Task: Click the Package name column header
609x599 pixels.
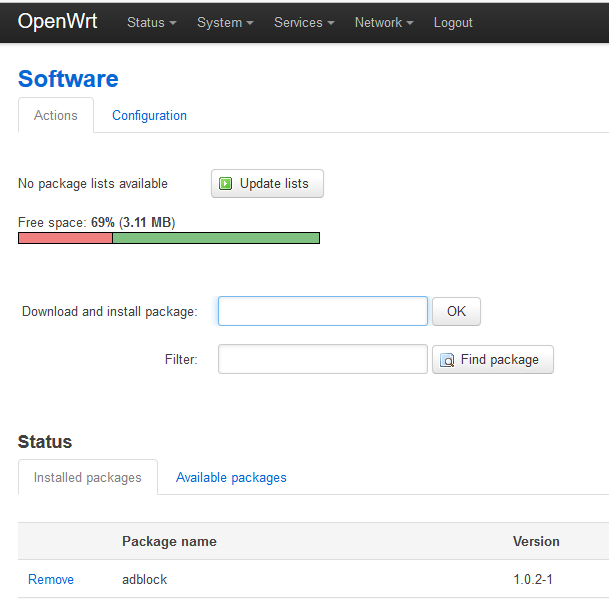Action: pyautogui.click(x=169, y=541)
